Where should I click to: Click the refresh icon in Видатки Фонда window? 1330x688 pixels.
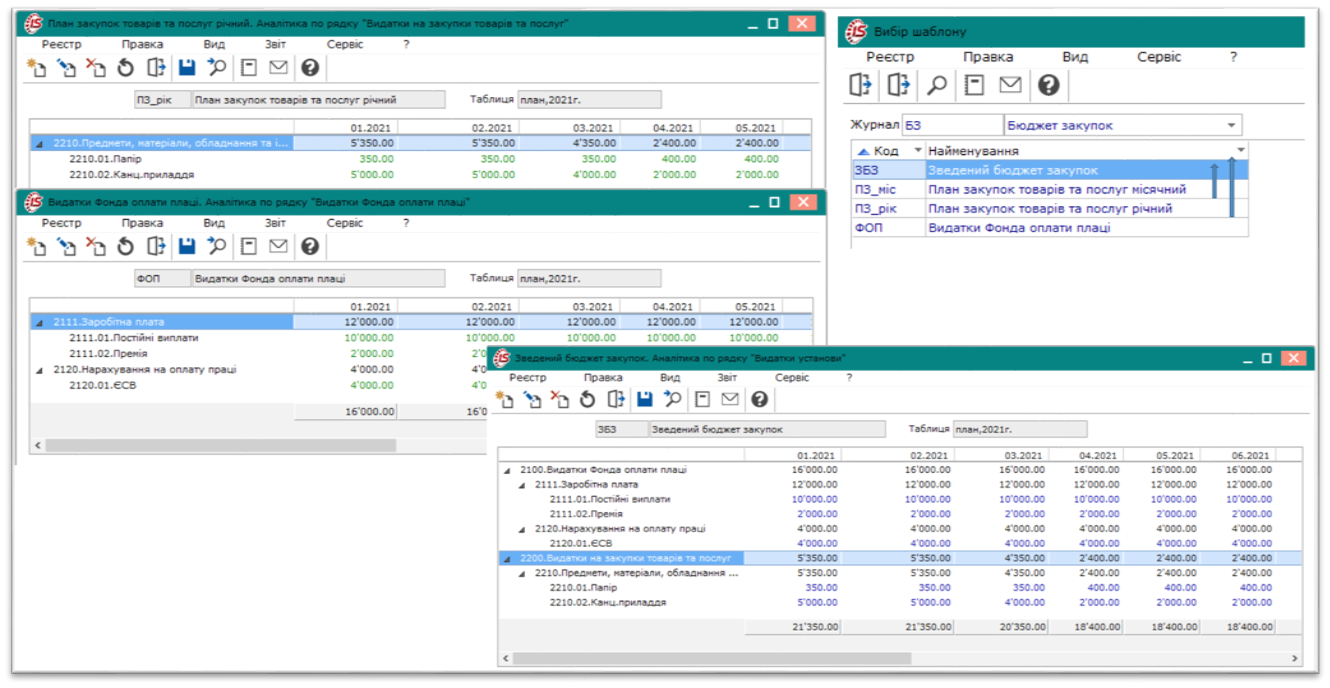coord(125,246)
